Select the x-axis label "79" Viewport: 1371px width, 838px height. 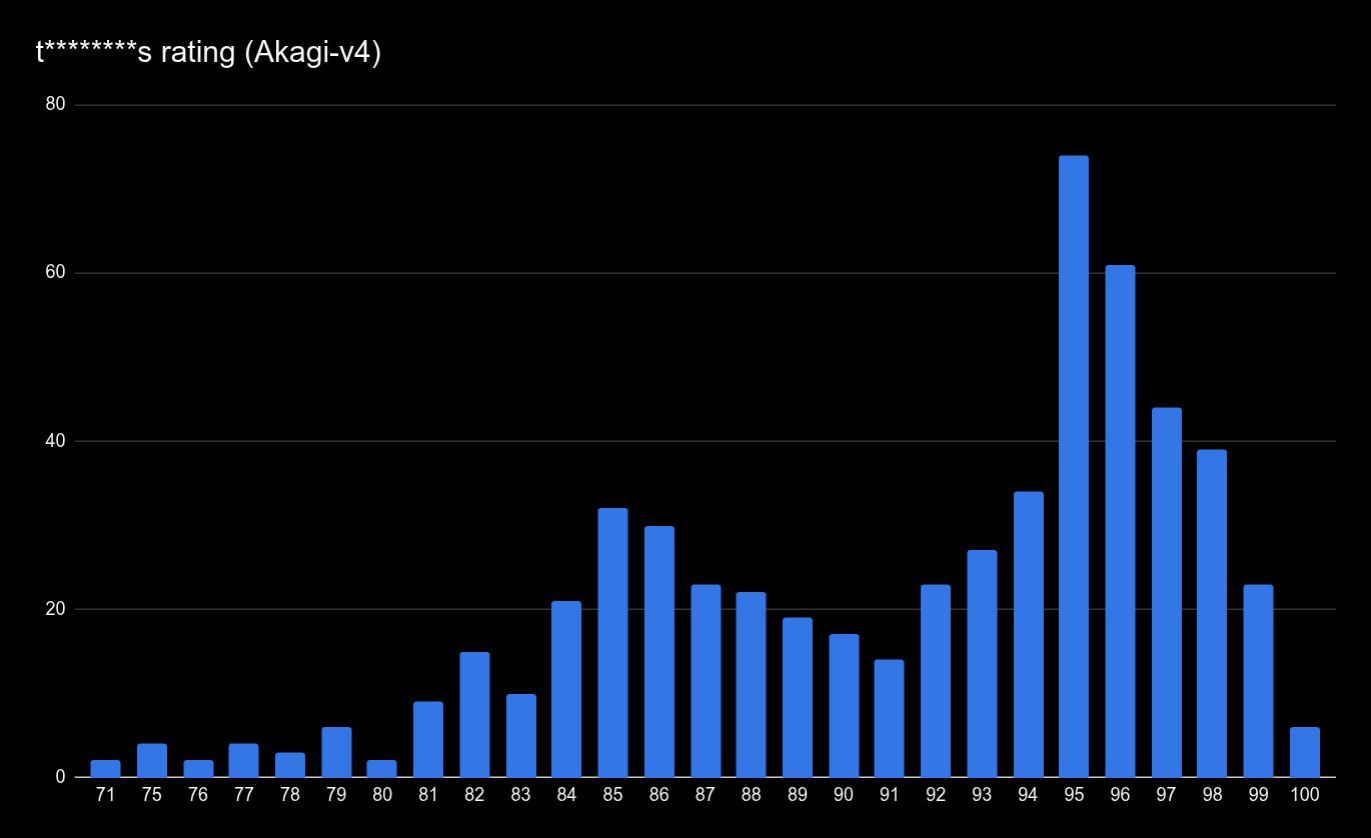(x=336, y=796)
